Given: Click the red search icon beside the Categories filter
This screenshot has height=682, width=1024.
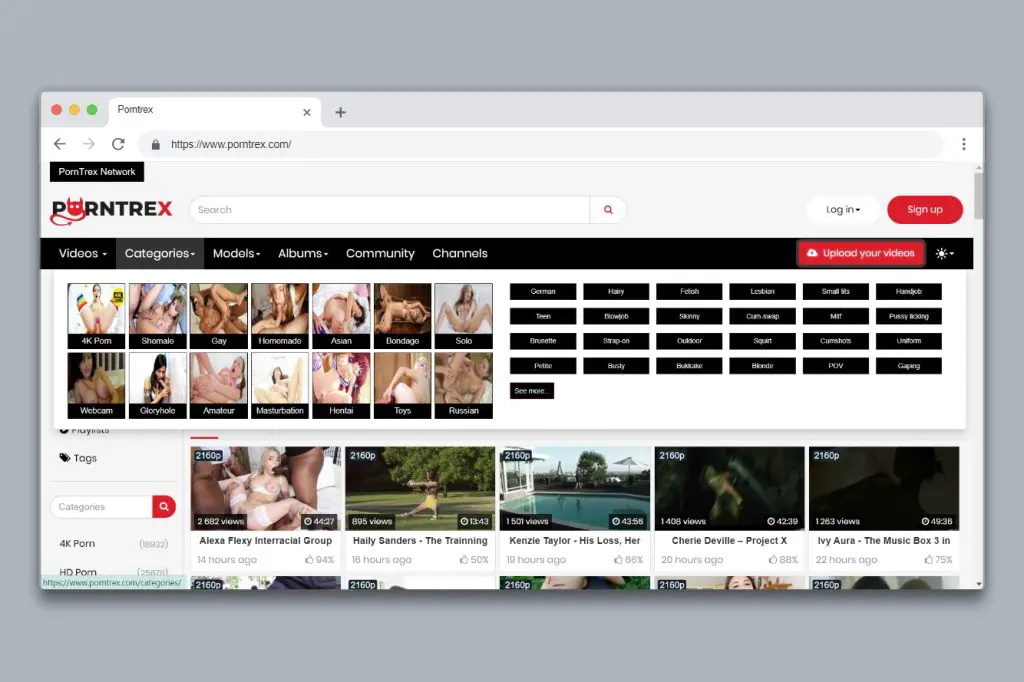Looking at the screenshot, I should (x=163, y=507).
